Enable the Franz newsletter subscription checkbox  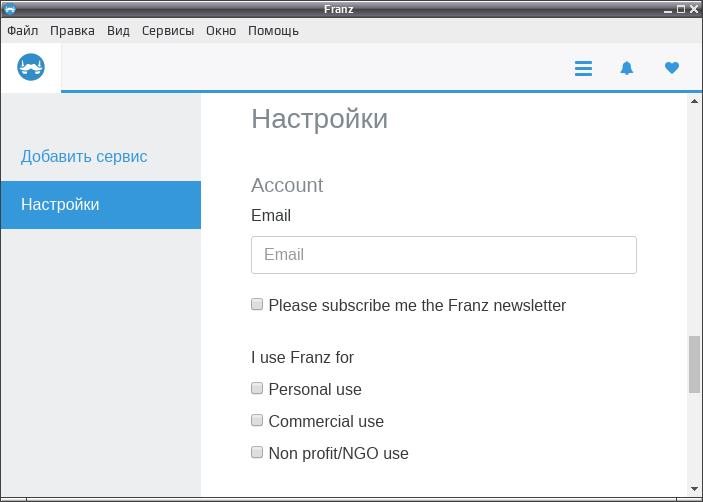tap(257, 304)
